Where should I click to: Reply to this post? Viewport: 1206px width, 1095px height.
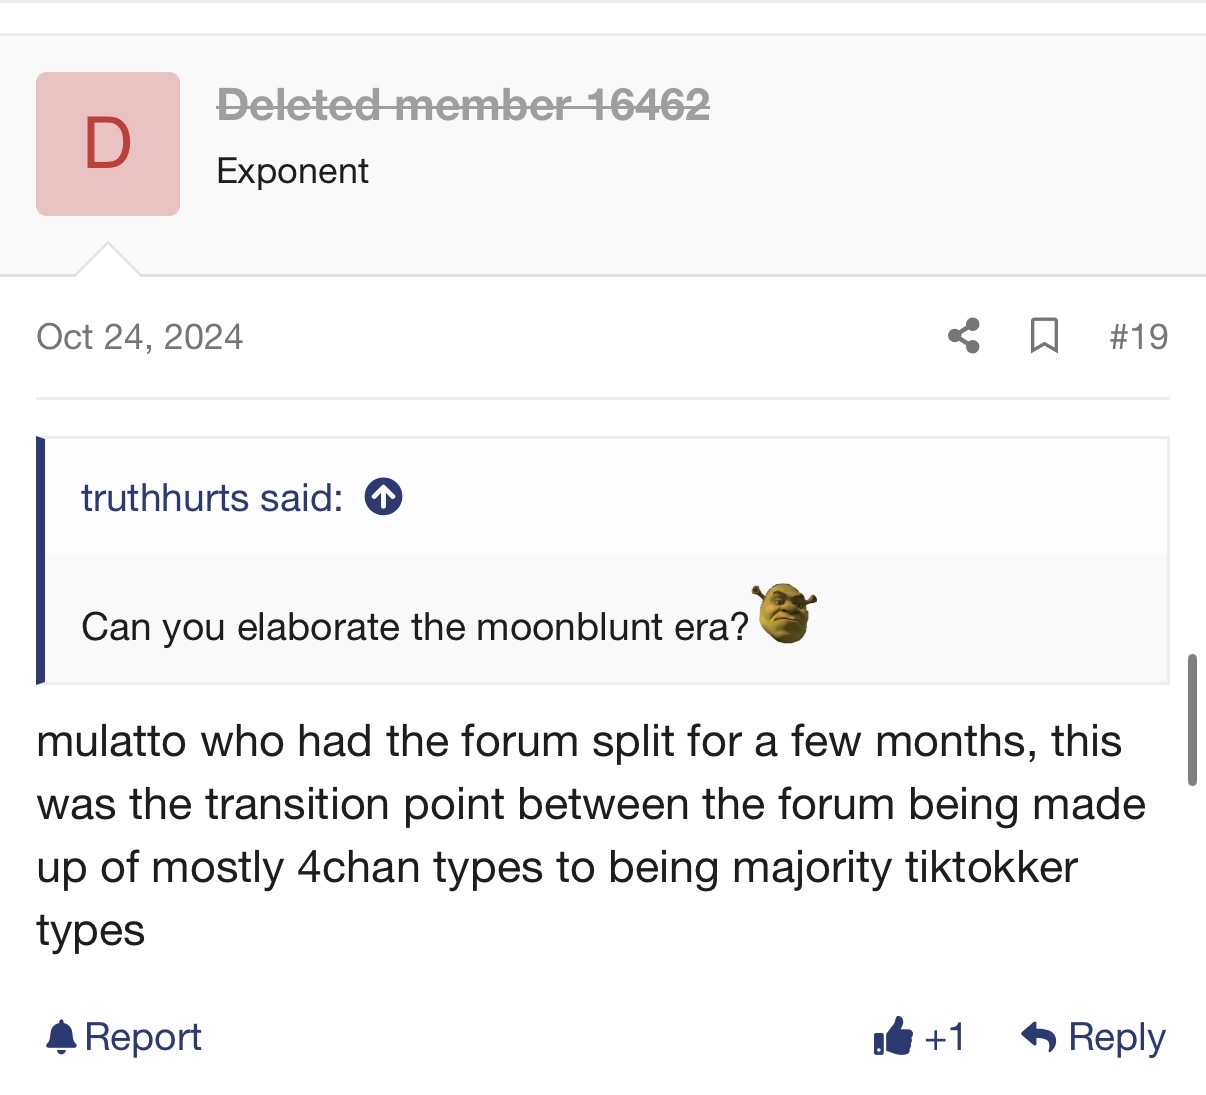1093,1037
